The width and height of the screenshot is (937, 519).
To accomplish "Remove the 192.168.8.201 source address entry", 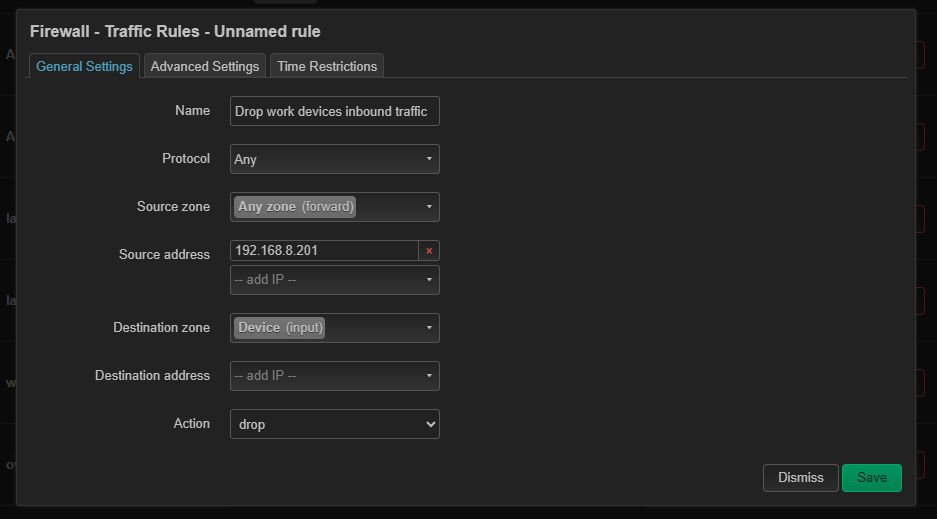I will click(x=429, y=251).
